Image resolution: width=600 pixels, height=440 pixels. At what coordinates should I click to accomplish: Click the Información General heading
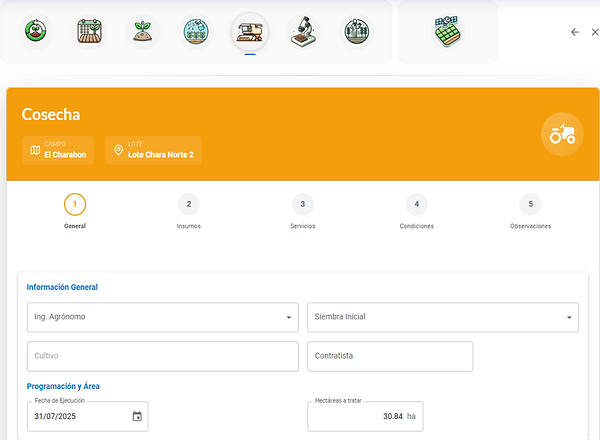point(62,287)
